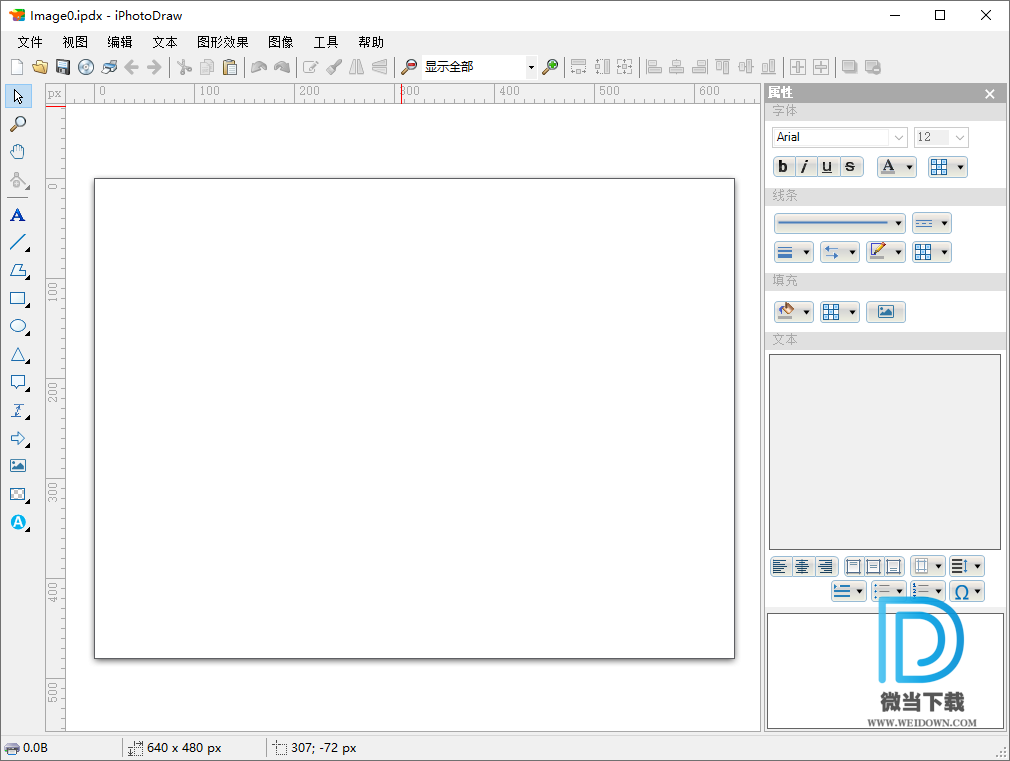Open a file with the folder icon
Image resolution: width=1010 pixels, height=761 pixels.
coord(40,67)
